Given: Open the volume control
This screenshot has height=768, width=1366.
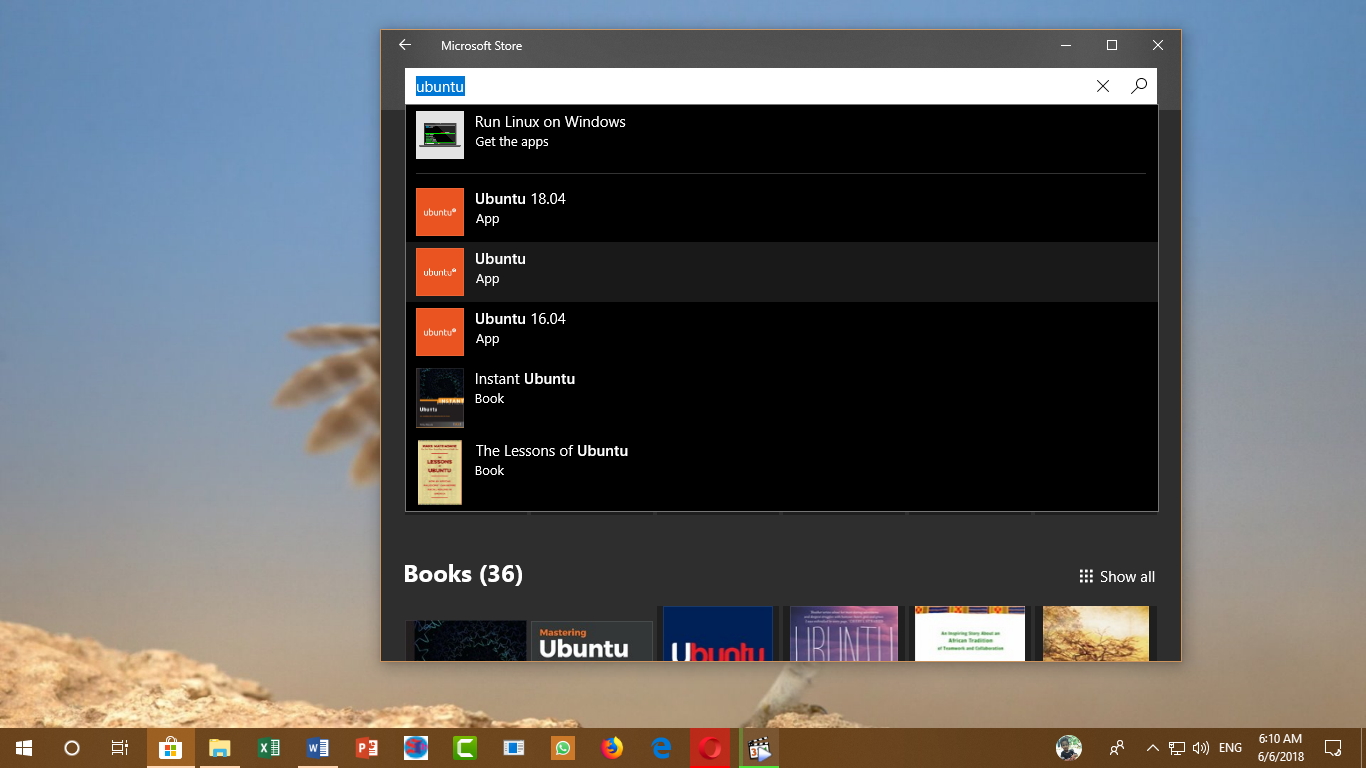Looking at the screenshot, I should 1199,747.
